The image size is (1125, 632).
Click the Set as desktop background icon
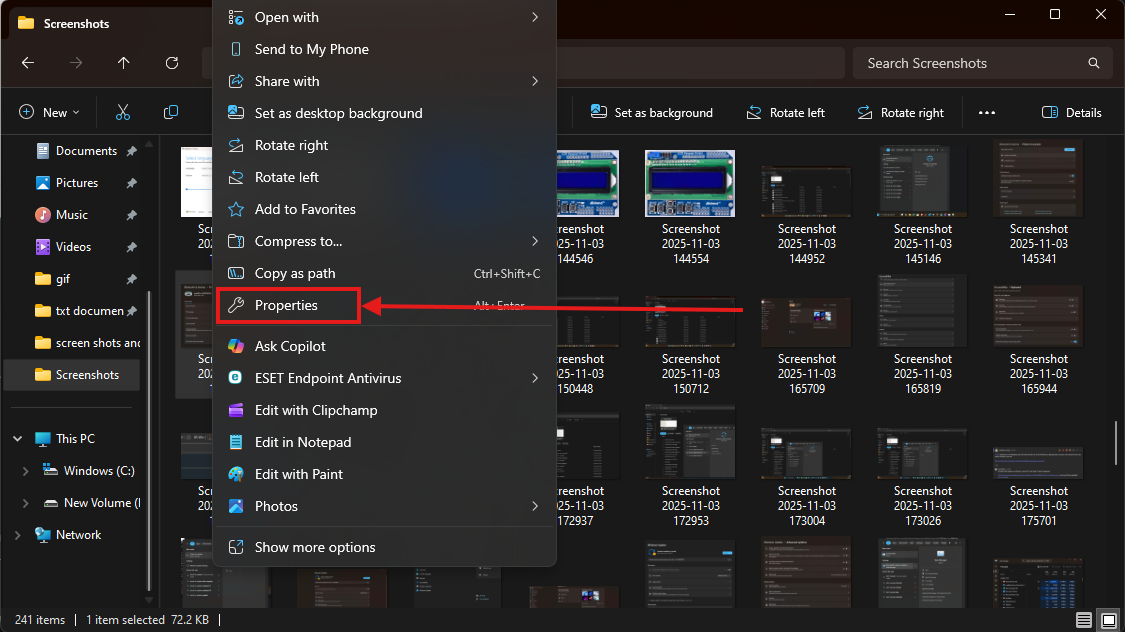235,113
